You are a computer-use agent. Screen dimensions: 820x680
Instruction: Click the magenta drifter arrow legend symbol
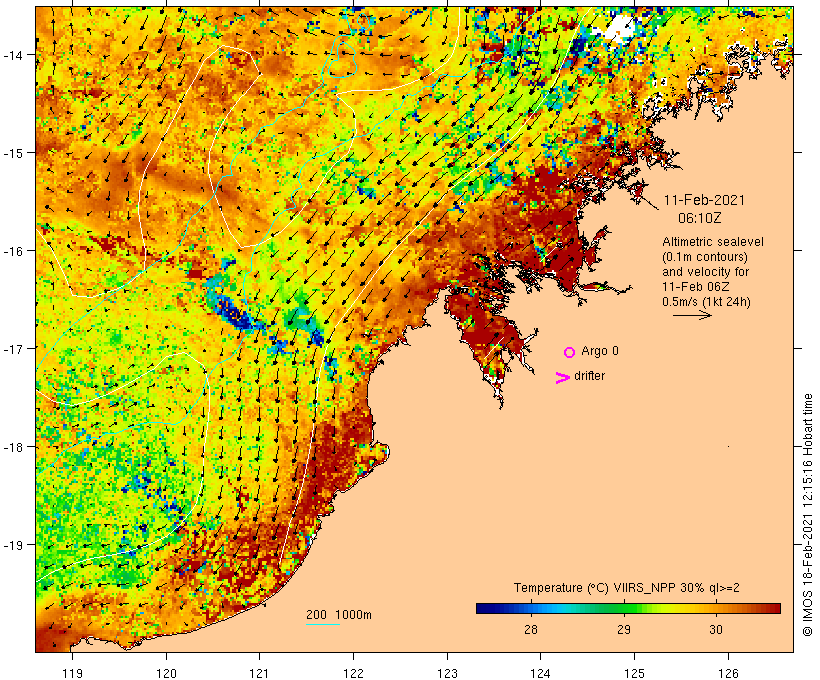[563, 378]
